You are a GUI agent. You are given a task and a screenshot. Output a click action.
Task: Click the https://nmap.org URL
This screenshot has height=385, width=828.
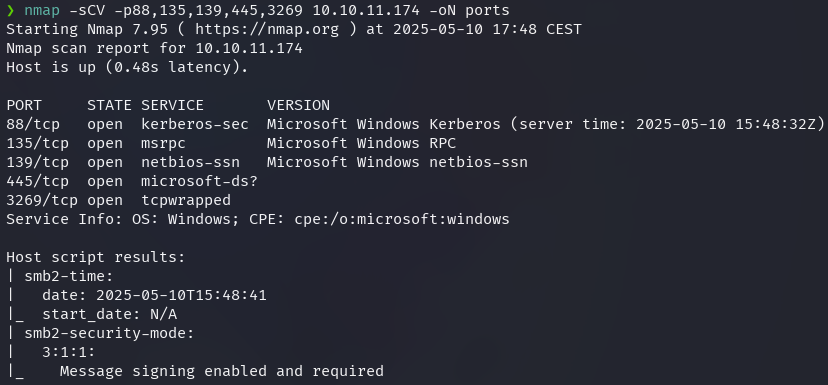coord(267,29)
